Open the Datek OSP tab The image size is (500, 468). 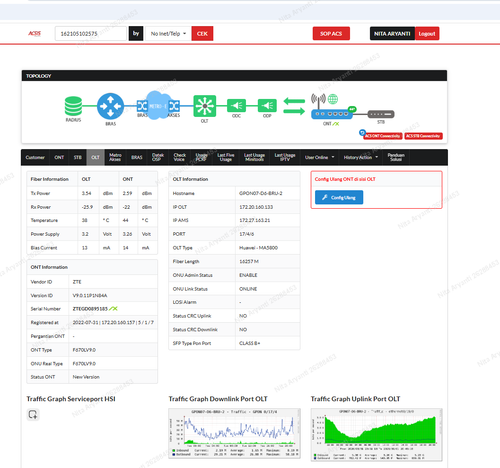pyautogui.click(x=158, y=157)
